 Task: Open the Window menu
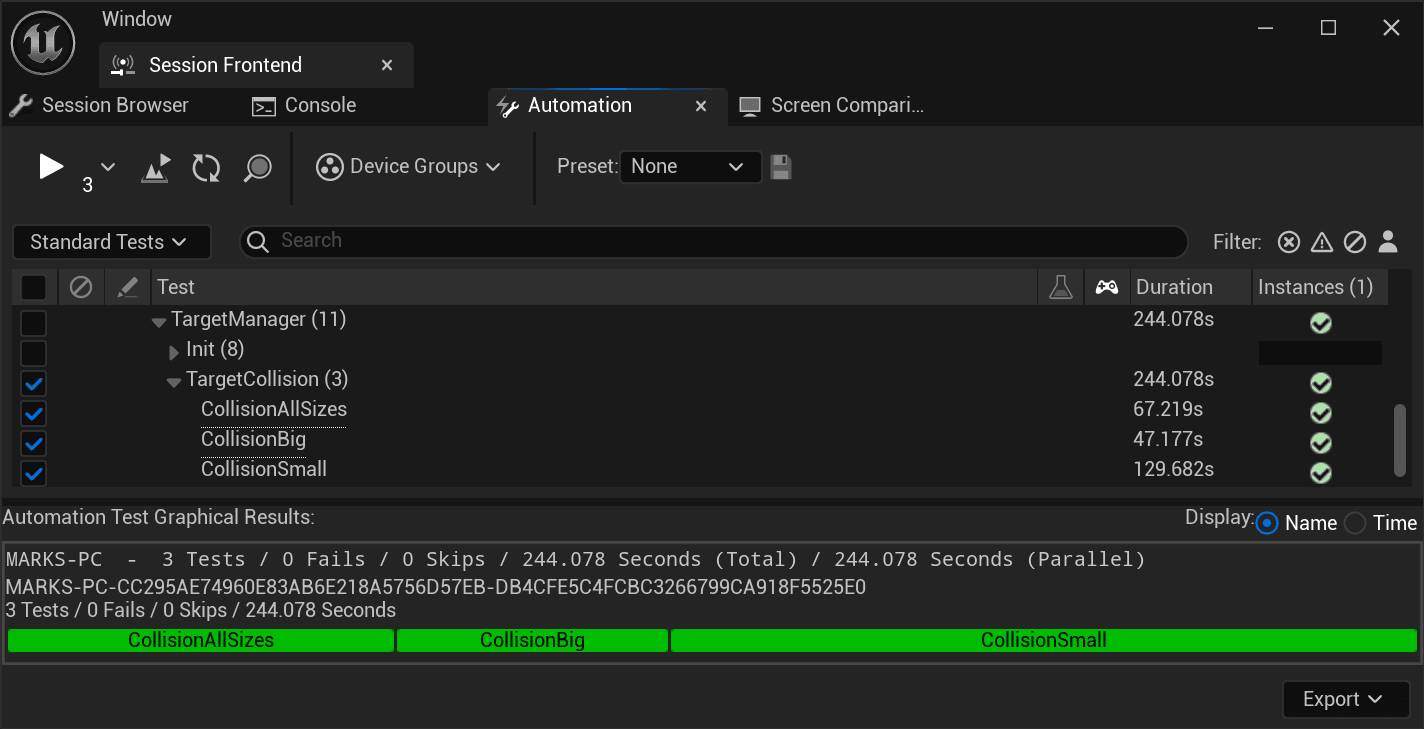137,19
